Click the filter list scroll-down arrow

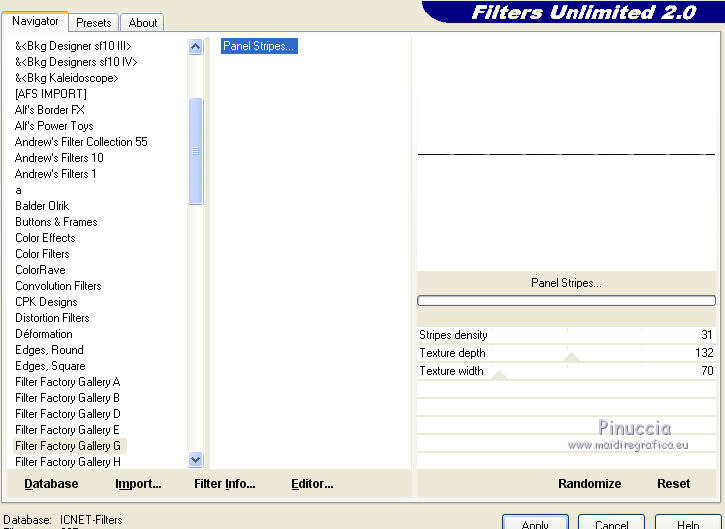pos(196,460)
